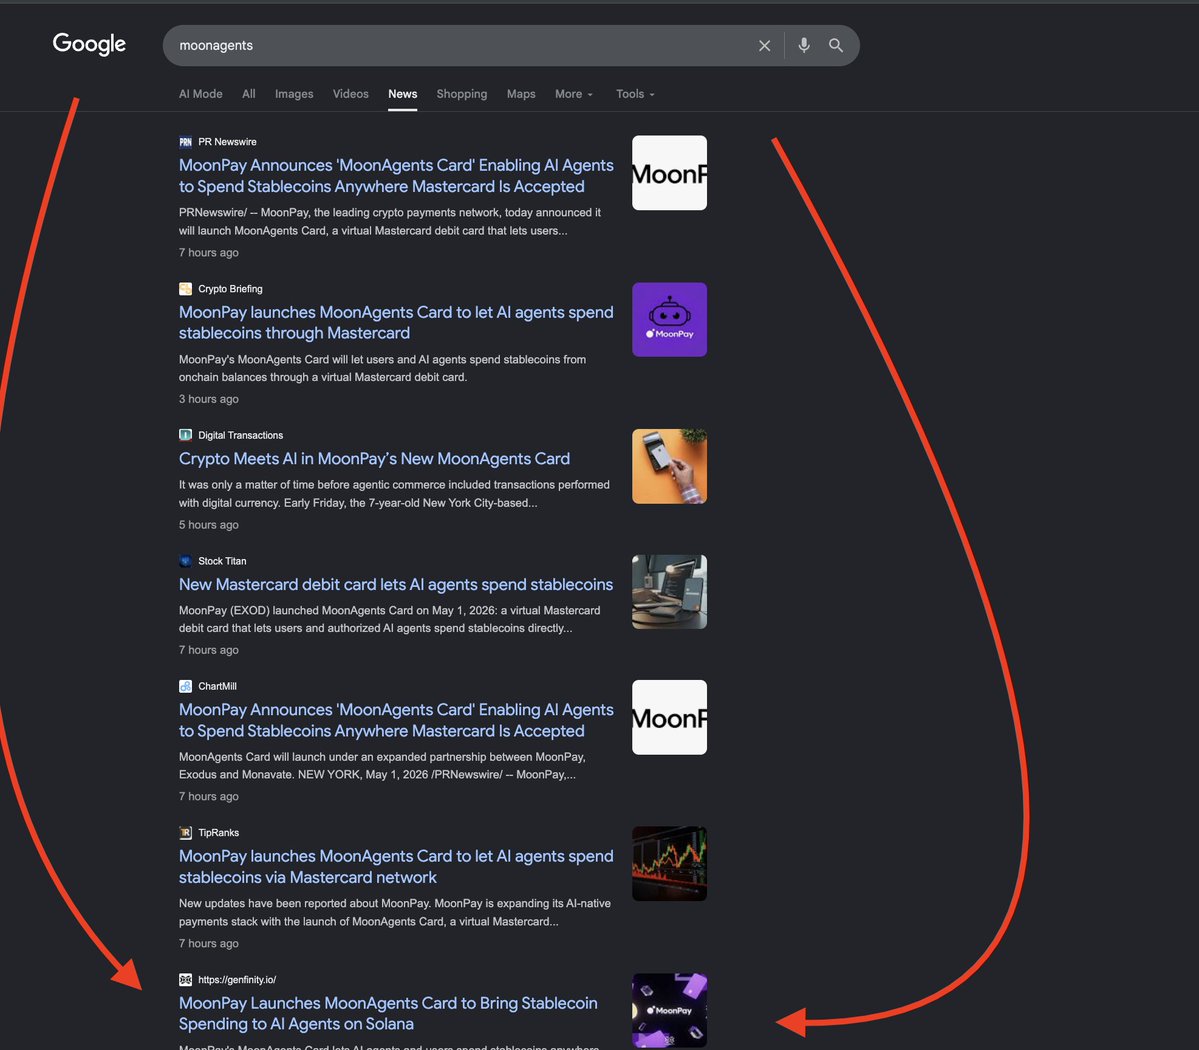Click Crypto Briefing favicon icon
This screenshot has height=1050, width=1199.
185,289
